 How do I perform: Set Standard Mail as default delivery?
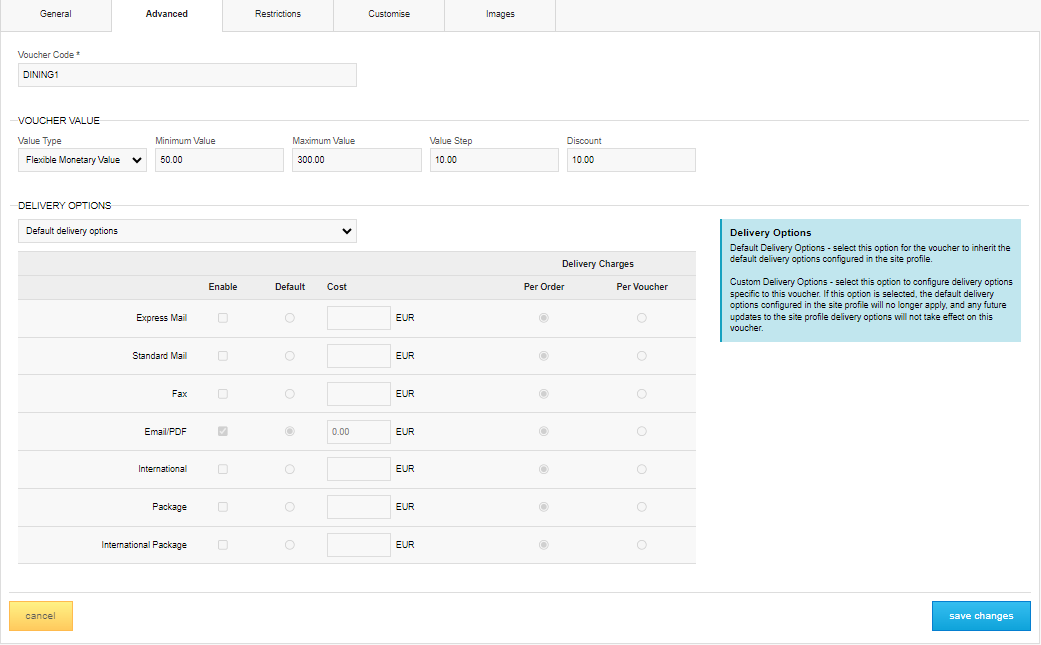(289, 356)
